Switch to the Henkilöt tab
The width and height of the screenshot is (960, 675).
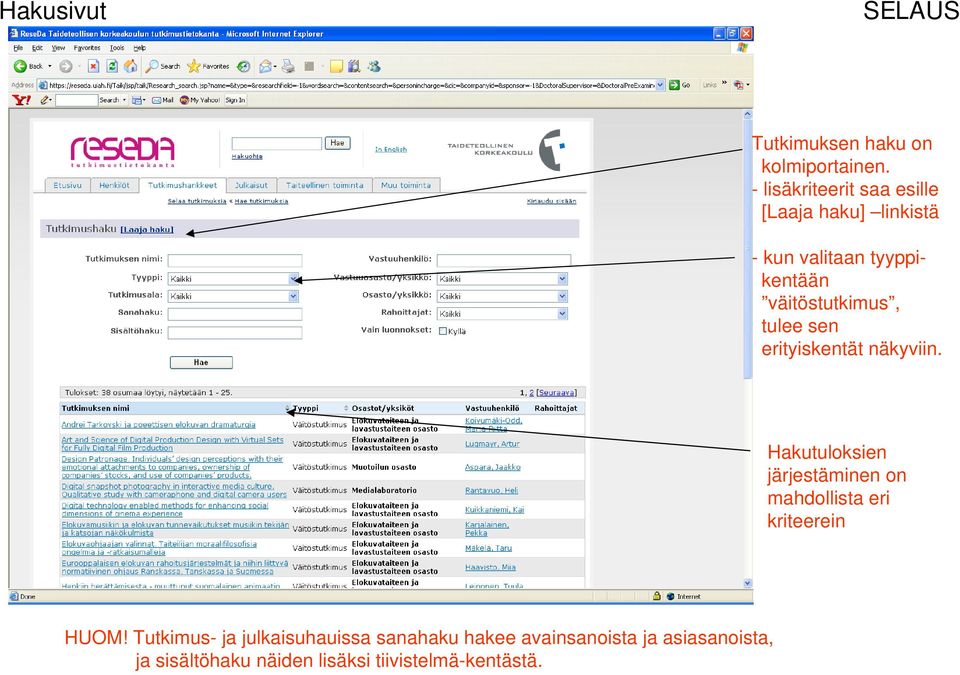coord(114,185)
